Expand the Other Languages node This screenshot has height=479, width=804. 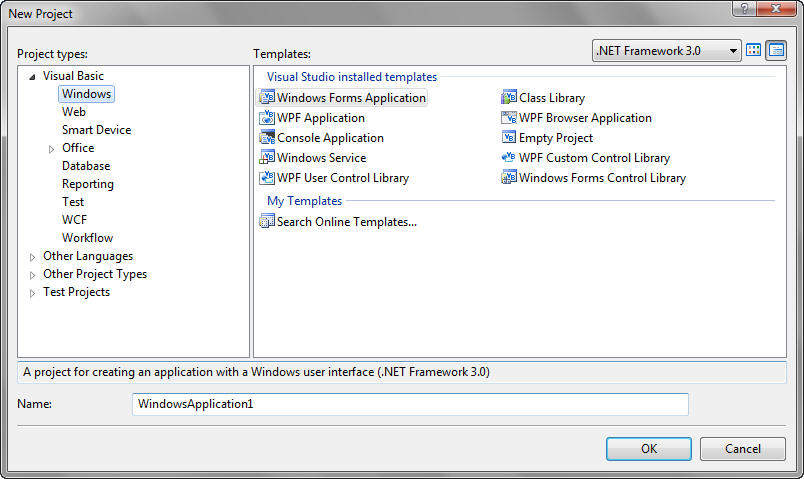pos(33,257)
